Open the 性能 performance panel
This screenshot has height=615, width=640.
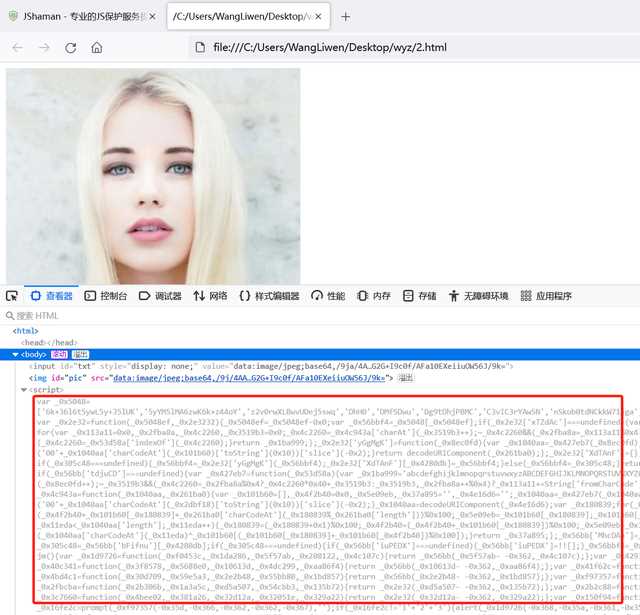tap(328, 296)
